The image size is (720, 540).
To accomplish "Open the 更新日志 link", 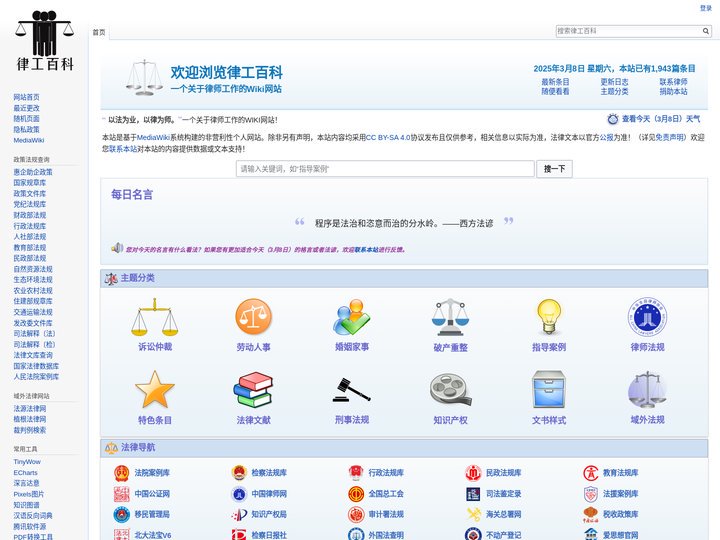I will 614,82.
